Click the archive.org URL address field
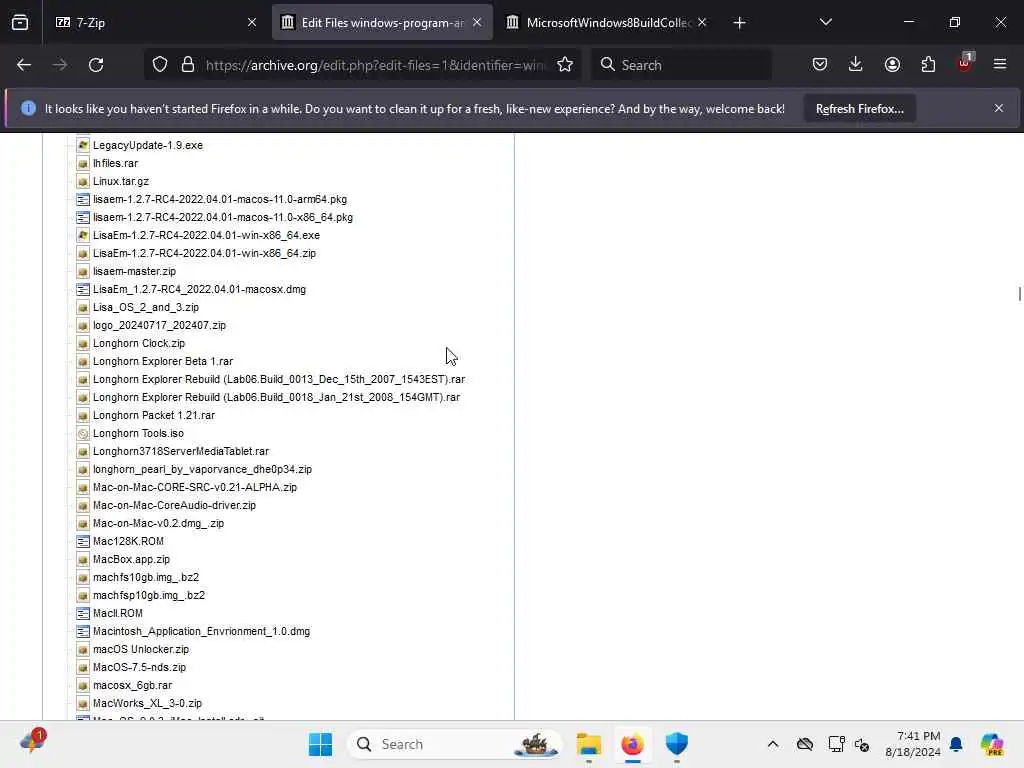The image size is (1024, 768). (x=375, y=65)
